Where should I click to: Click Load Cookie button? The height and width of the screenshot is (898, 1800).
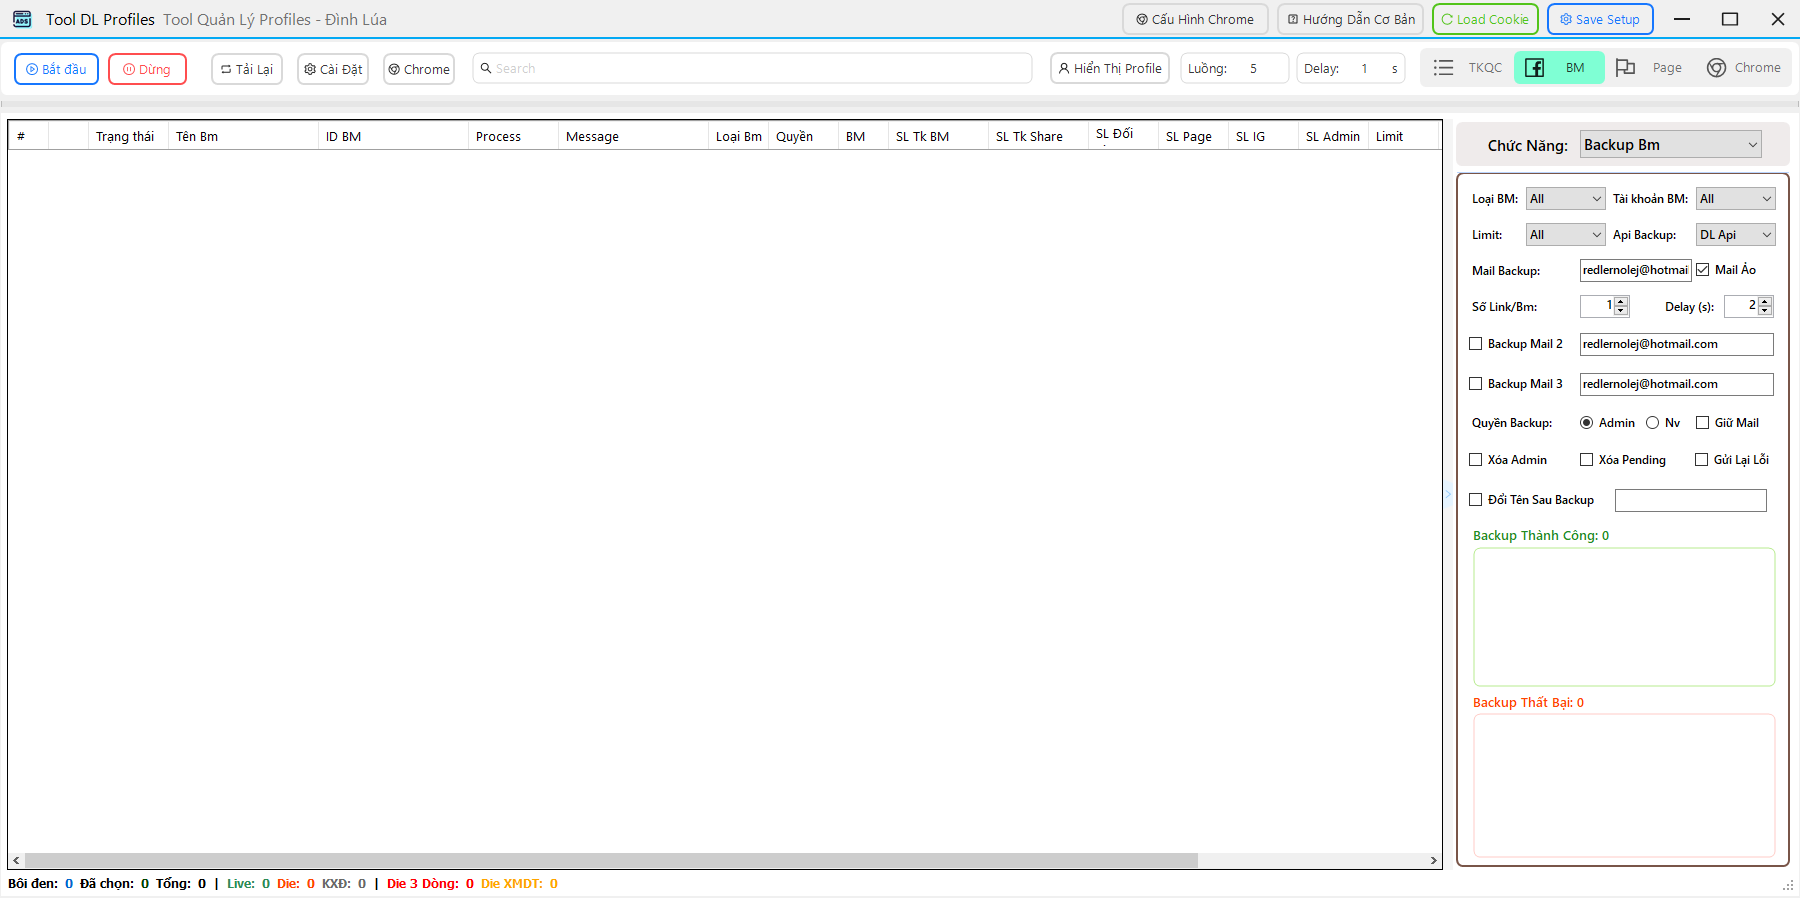[1485, 19]
